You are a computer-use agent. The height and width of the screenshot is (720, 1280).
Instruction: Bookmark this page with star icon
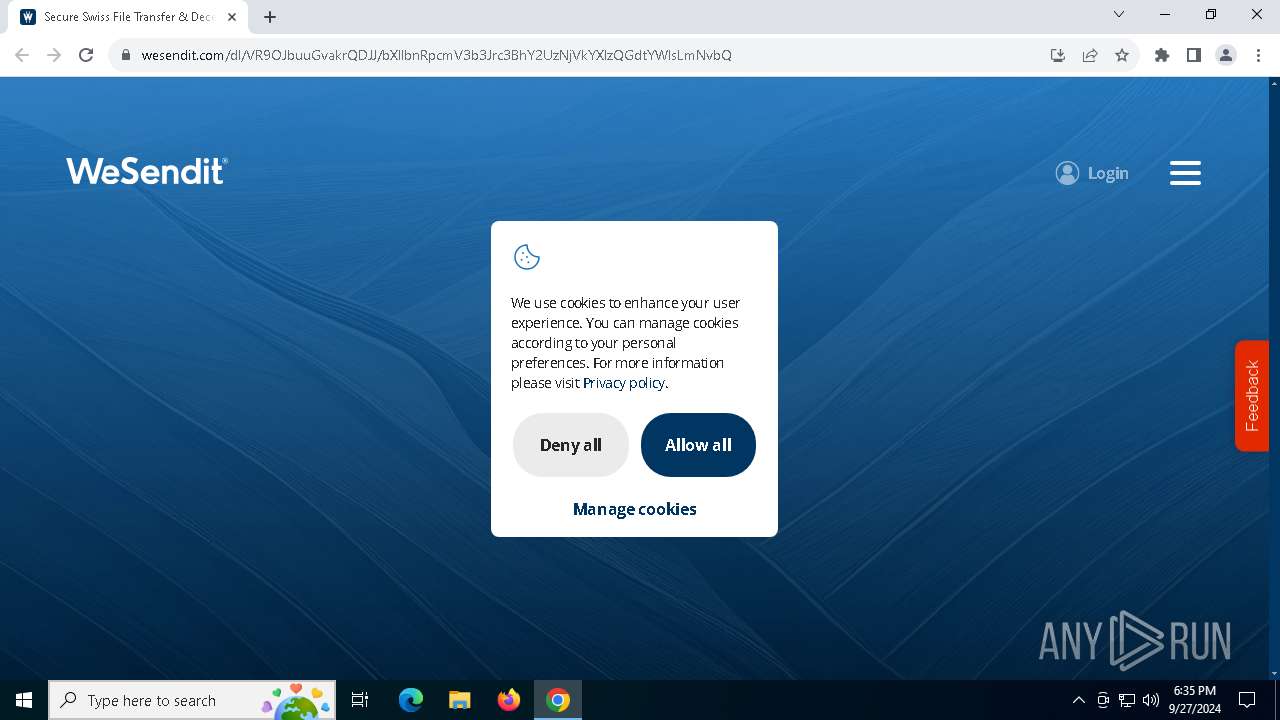pyautogui.click(x=1122, y=55)
